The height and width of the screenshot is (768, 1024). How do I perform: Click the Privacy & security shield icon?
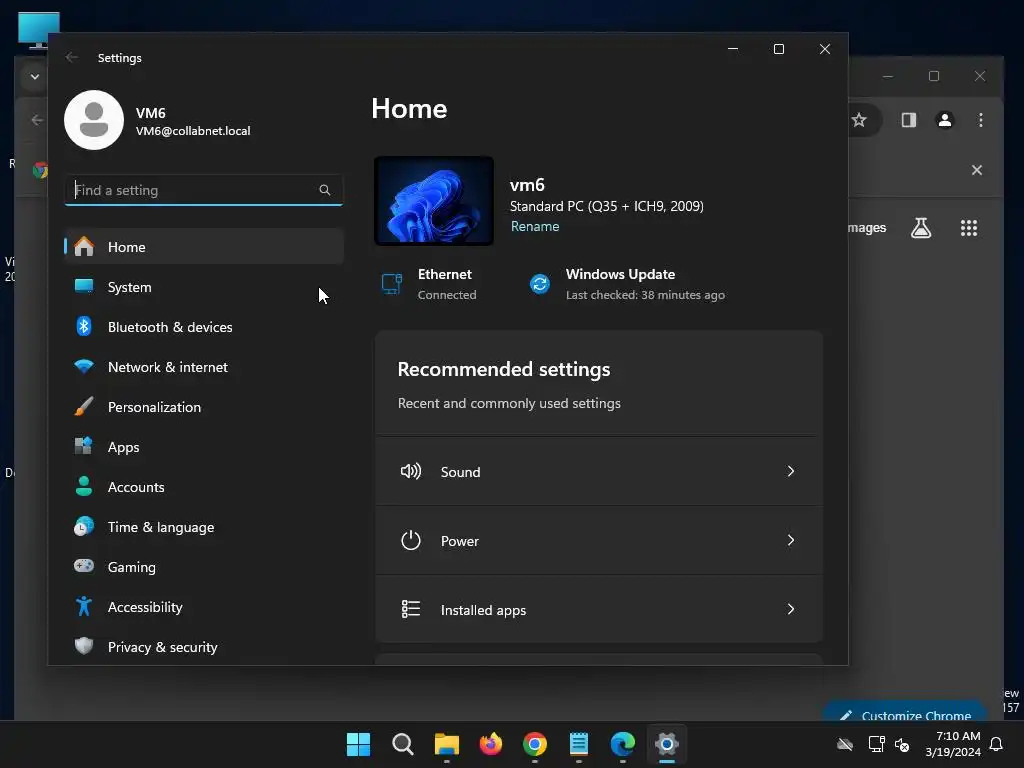pos(84,647)
